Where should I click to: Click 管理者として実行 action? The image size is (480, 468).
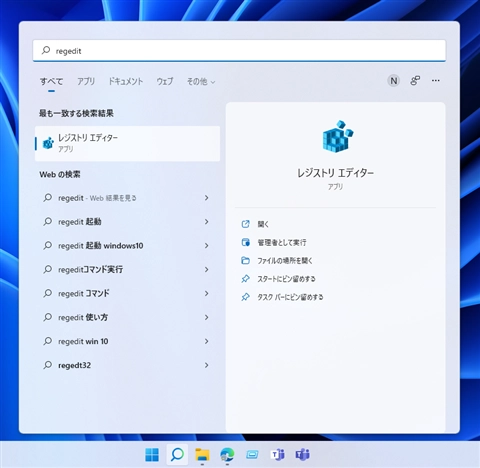click(x=282, y=242)
